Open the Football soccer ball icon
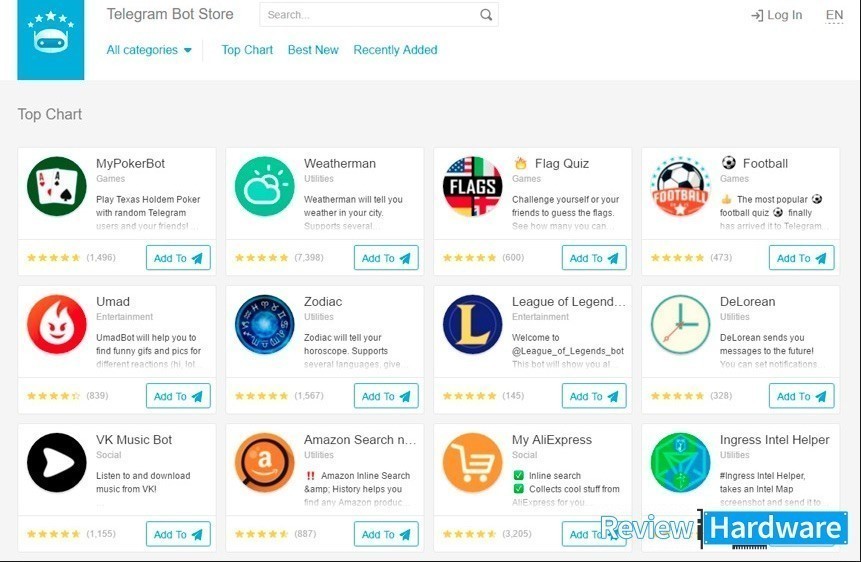 [x=680, y=186]
